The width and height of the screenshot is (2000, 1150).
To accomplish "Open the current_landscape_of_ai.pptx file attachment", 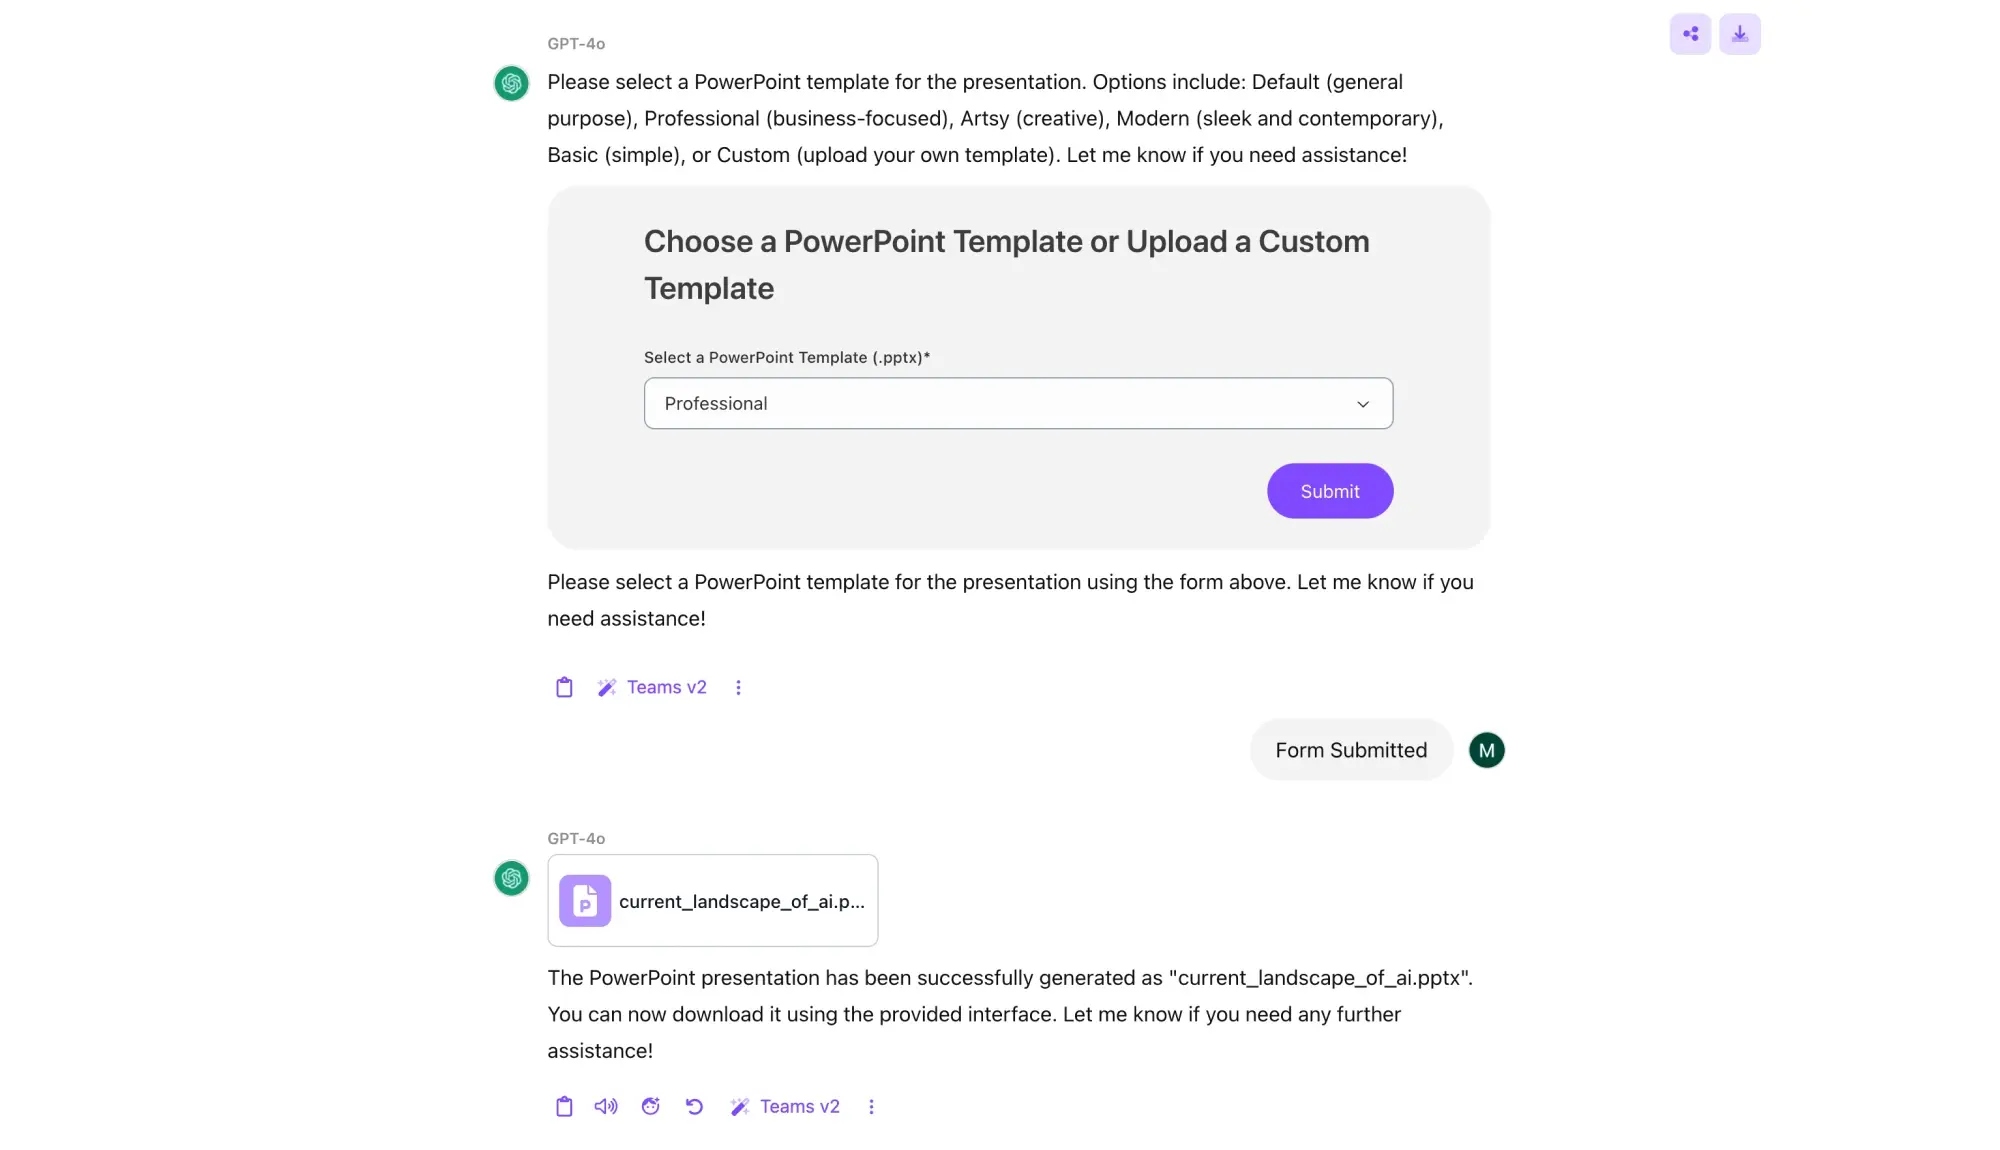I will 740,901.
